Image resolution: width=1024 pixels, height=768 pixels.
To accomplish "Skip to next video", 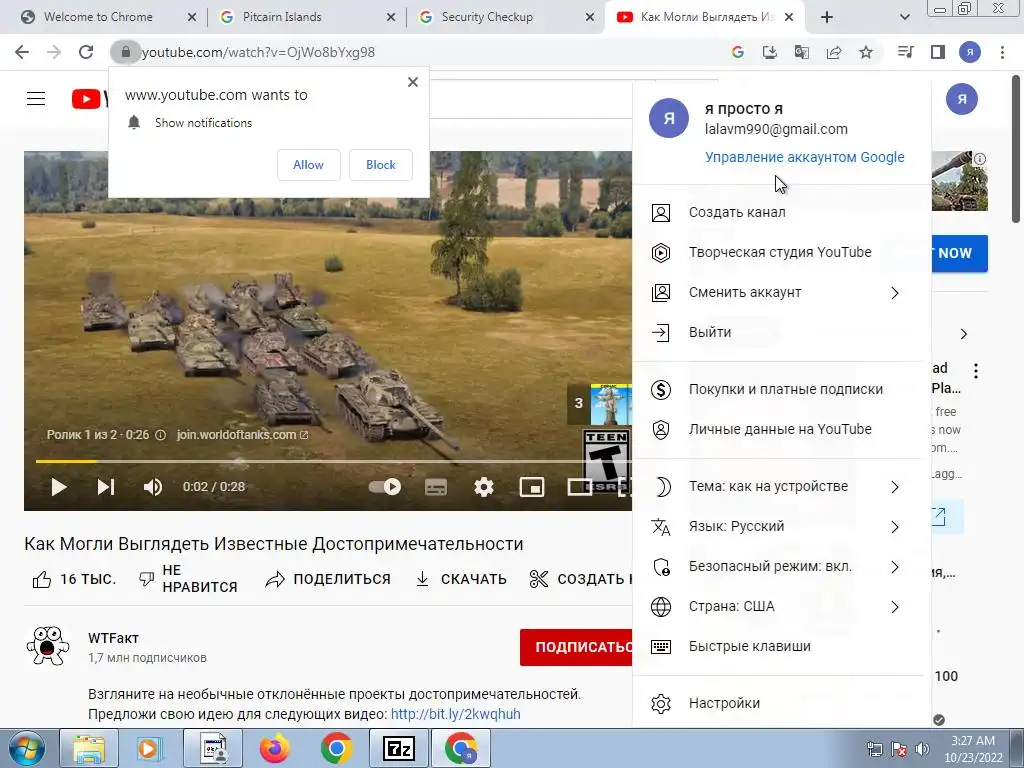I will click(x=106, y=487).
